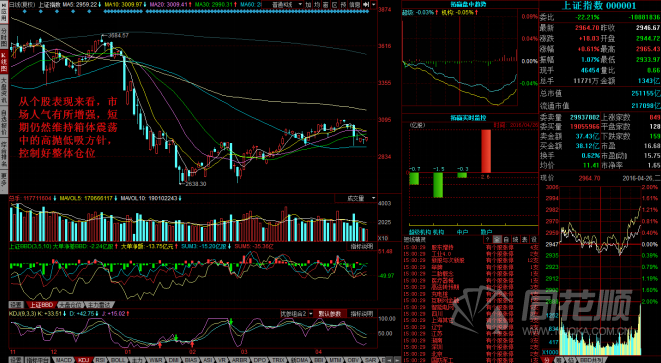This screenshot has width=661, height=363.
Task: Click the speaker arrow icon in chart toolbar
Action: coord(366,4)
